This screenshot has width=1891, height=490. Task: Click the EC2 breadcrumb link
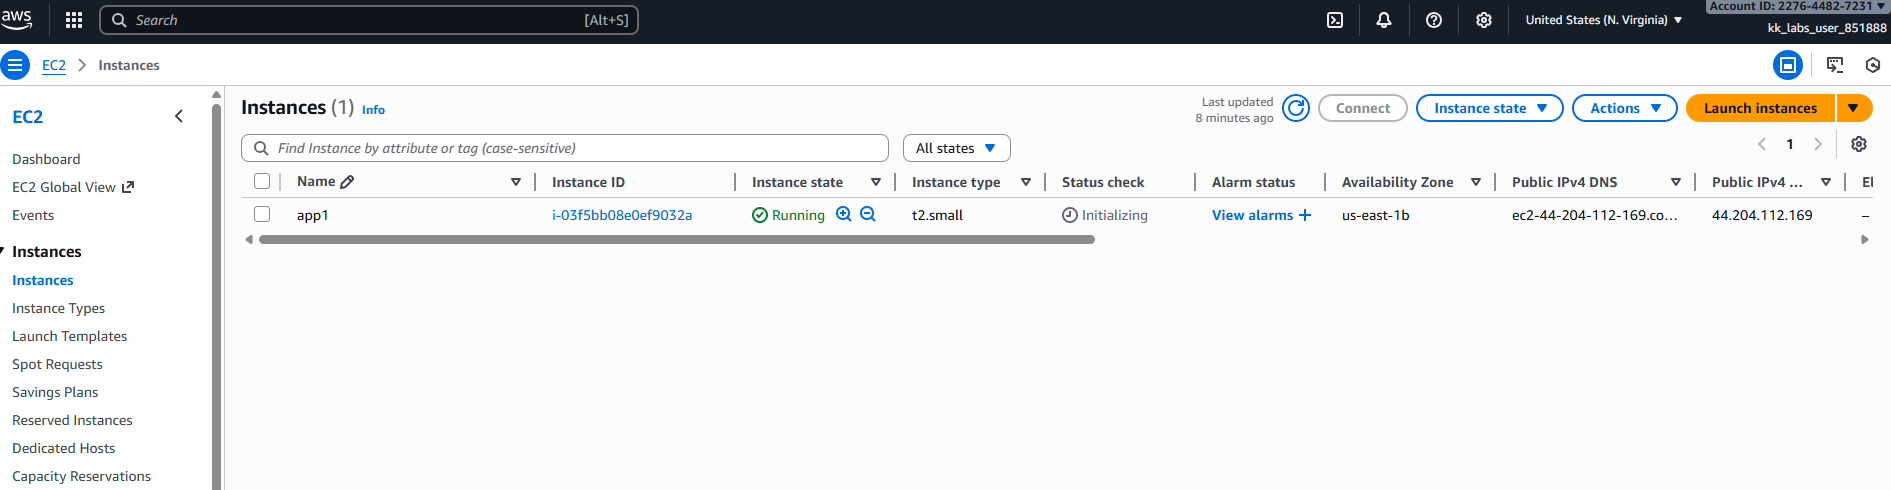(x=54, y=65)
